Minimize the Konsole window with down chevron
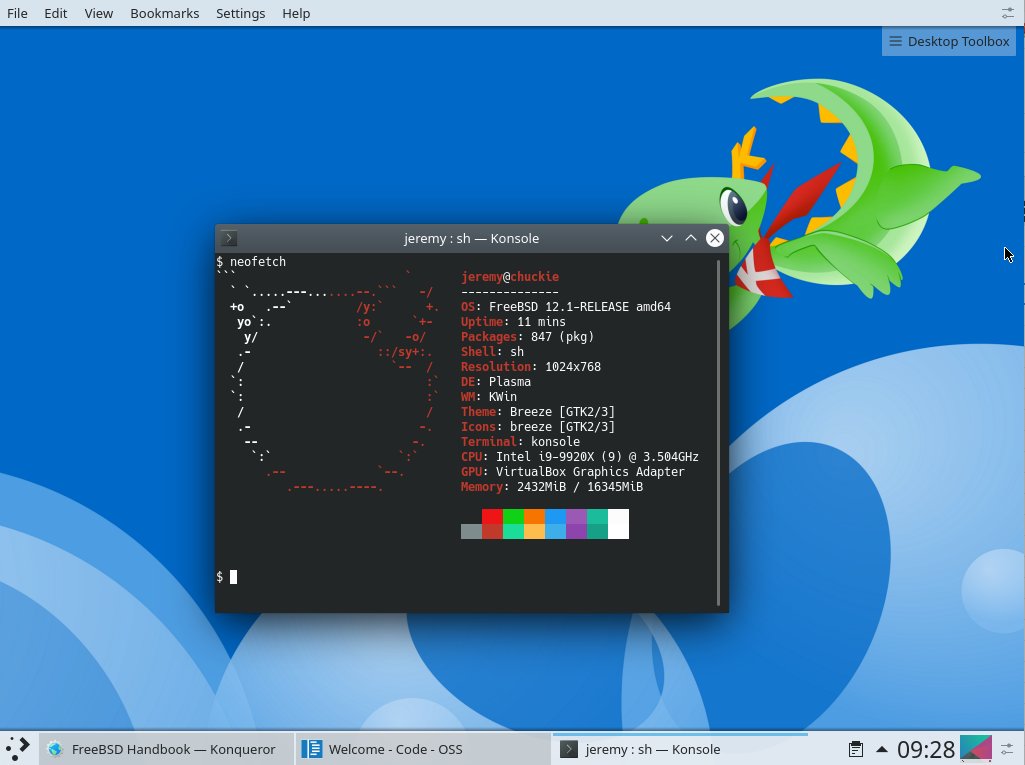Viewport: 1025px width, 765px height. (x=667, y=238)
